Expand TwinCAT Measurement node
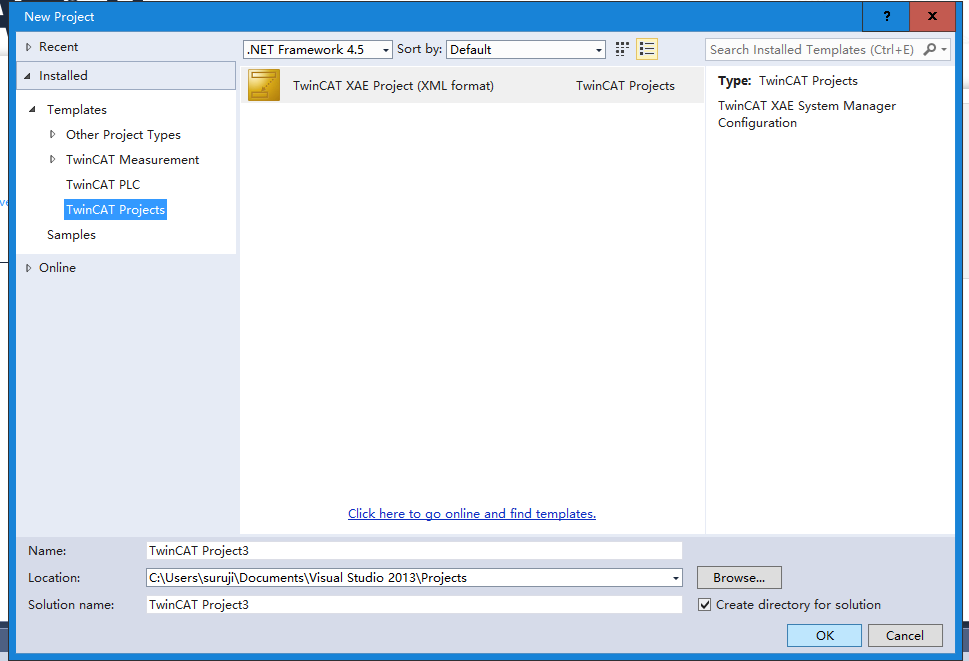 point(53,159)
